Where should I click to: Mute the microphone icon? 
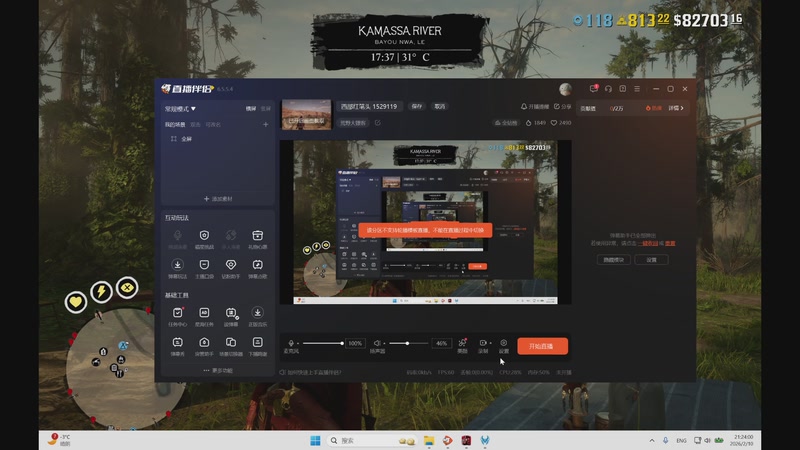(x=291, y=343)
